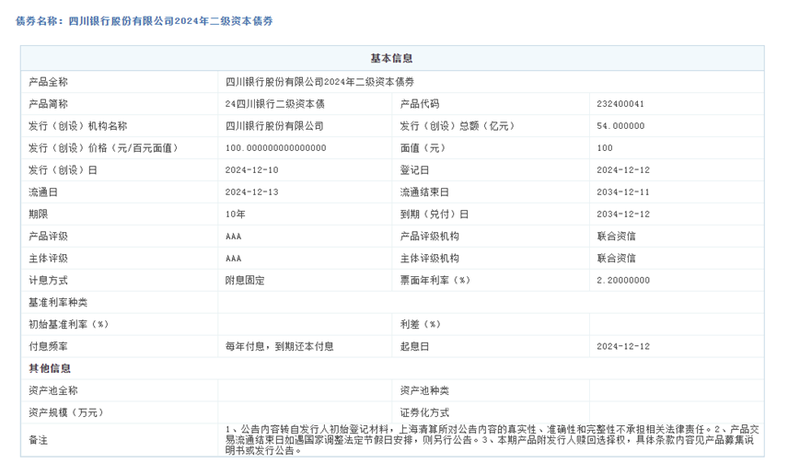Image resolution: width=800 pixels, height=475 pixels.
Task: Click the 流通结束日 value 2034-12-11
Action: click(x=623, y=192)
